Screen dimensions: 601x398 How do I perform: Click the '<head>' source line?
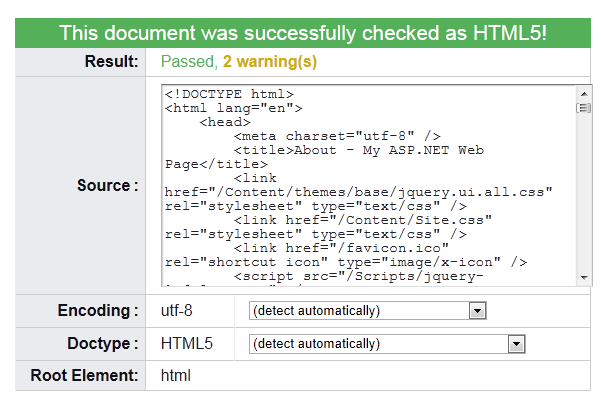[225, 122]
